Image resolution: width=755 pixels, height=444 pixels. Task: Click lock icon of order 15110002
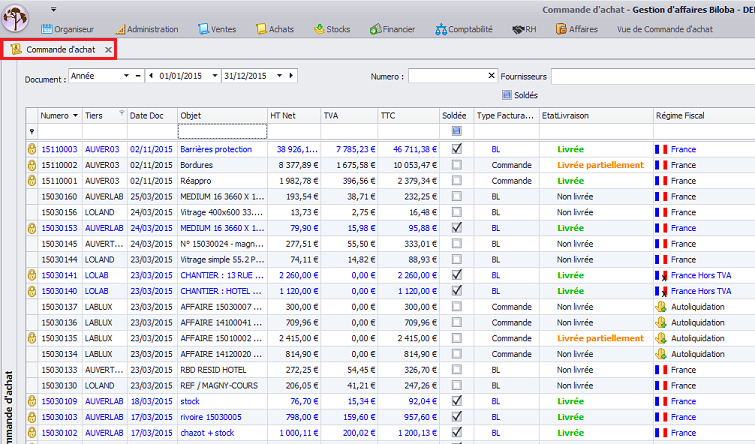[x=32, y=165]
